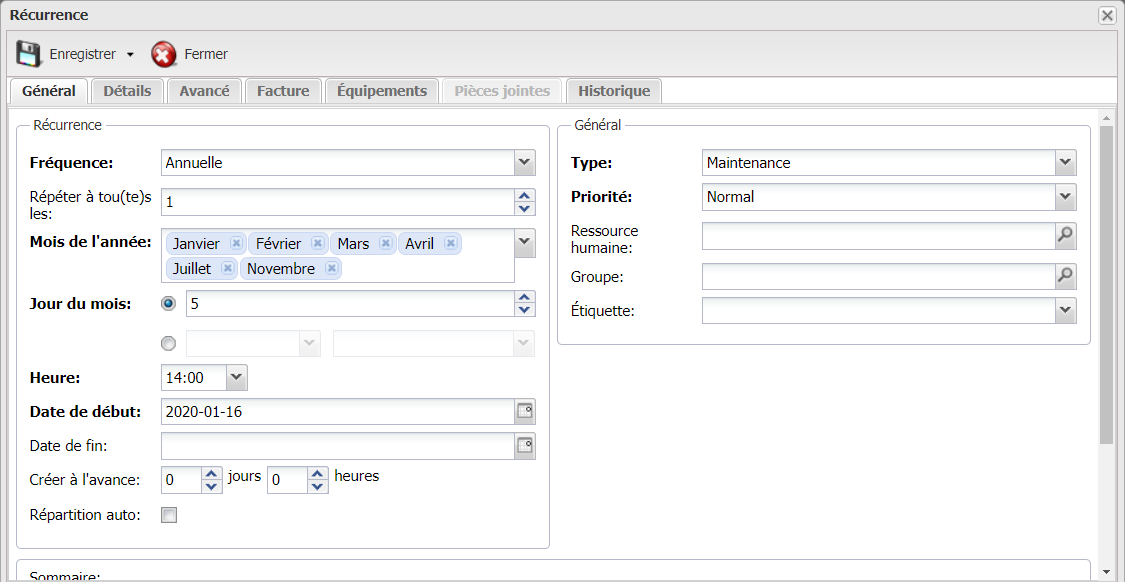This screenshot has width=1125, height=582.
Task: Select the second Jour du mois radio option
Action: click(169, 344)
